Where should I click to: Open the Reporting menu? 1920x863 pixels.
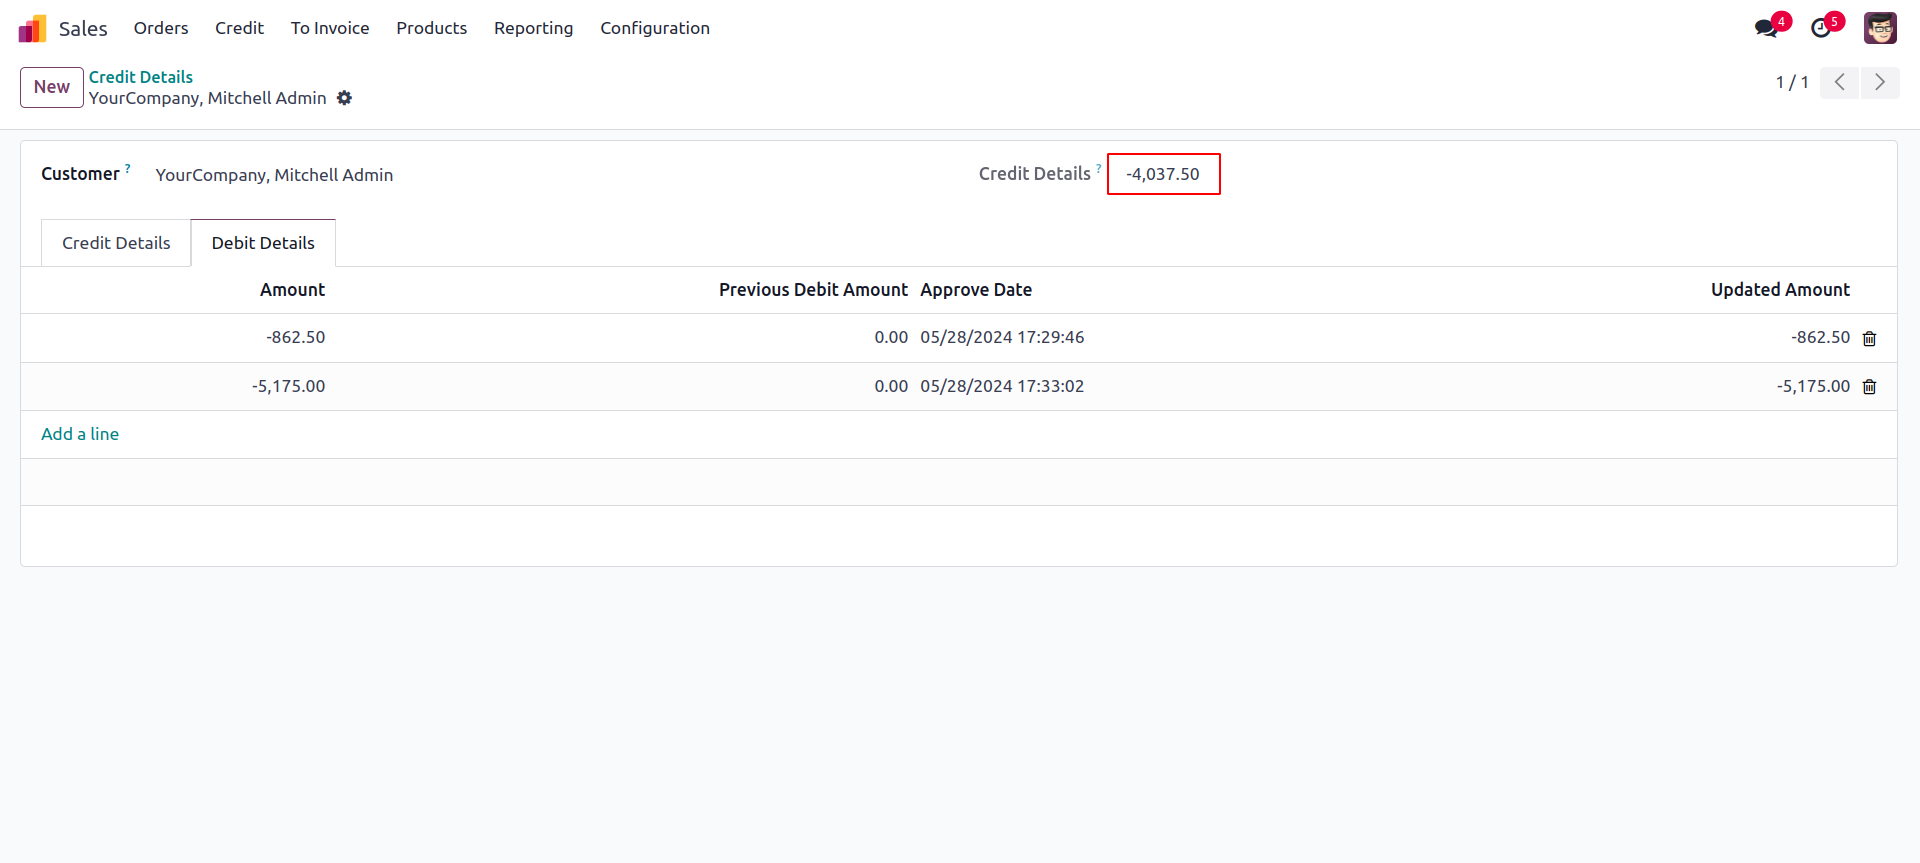[533, 28]
